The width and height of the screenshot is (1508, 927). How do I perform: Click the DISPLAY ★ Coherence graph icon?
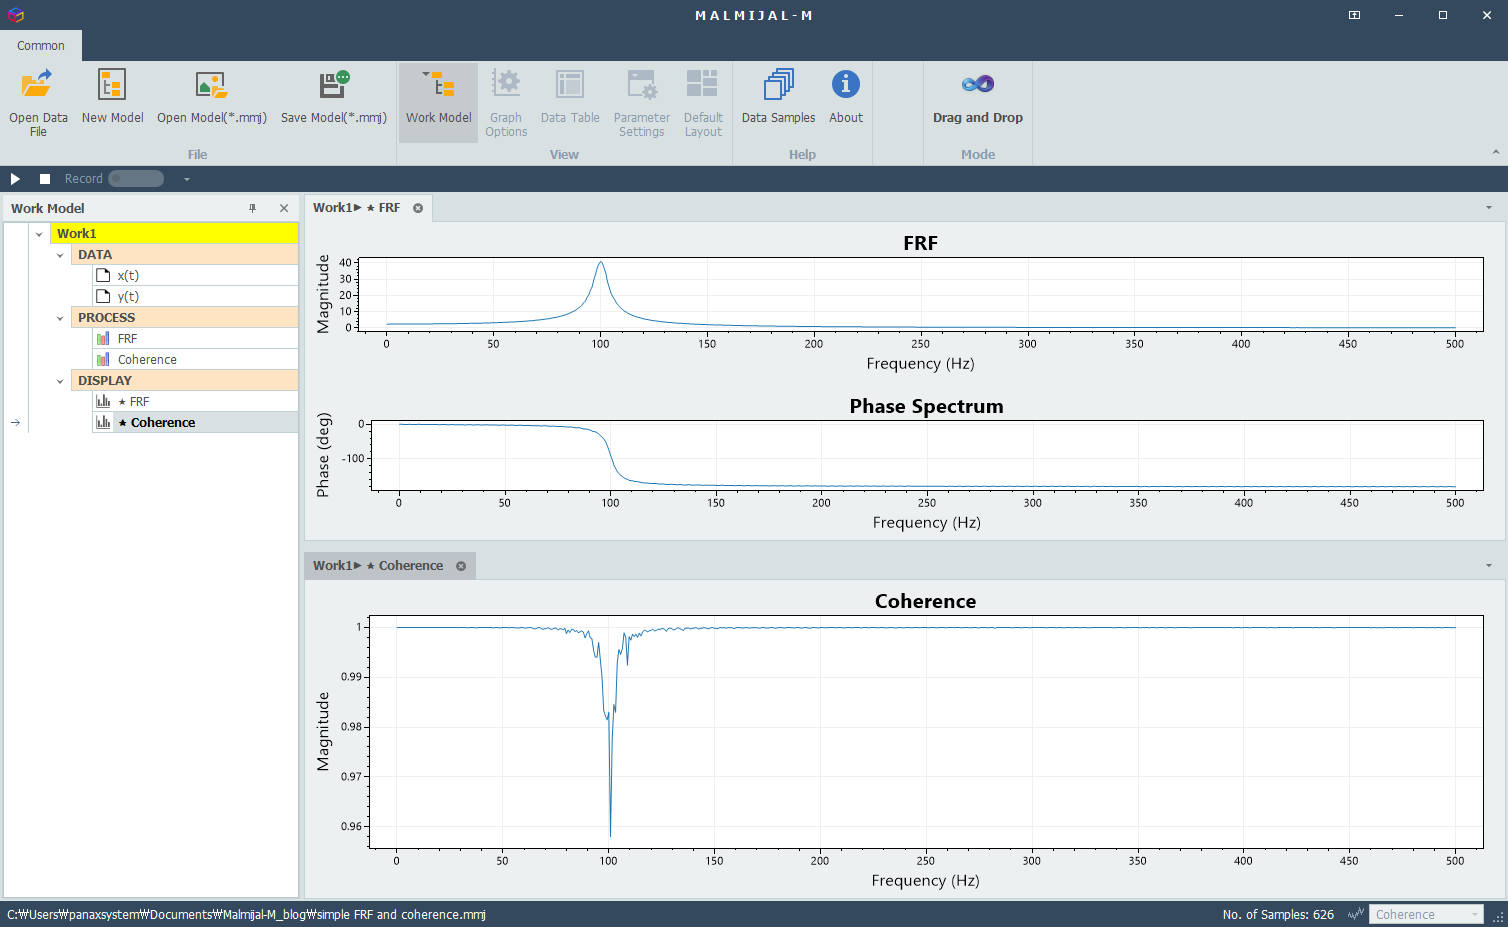click(x=103, y=422)
